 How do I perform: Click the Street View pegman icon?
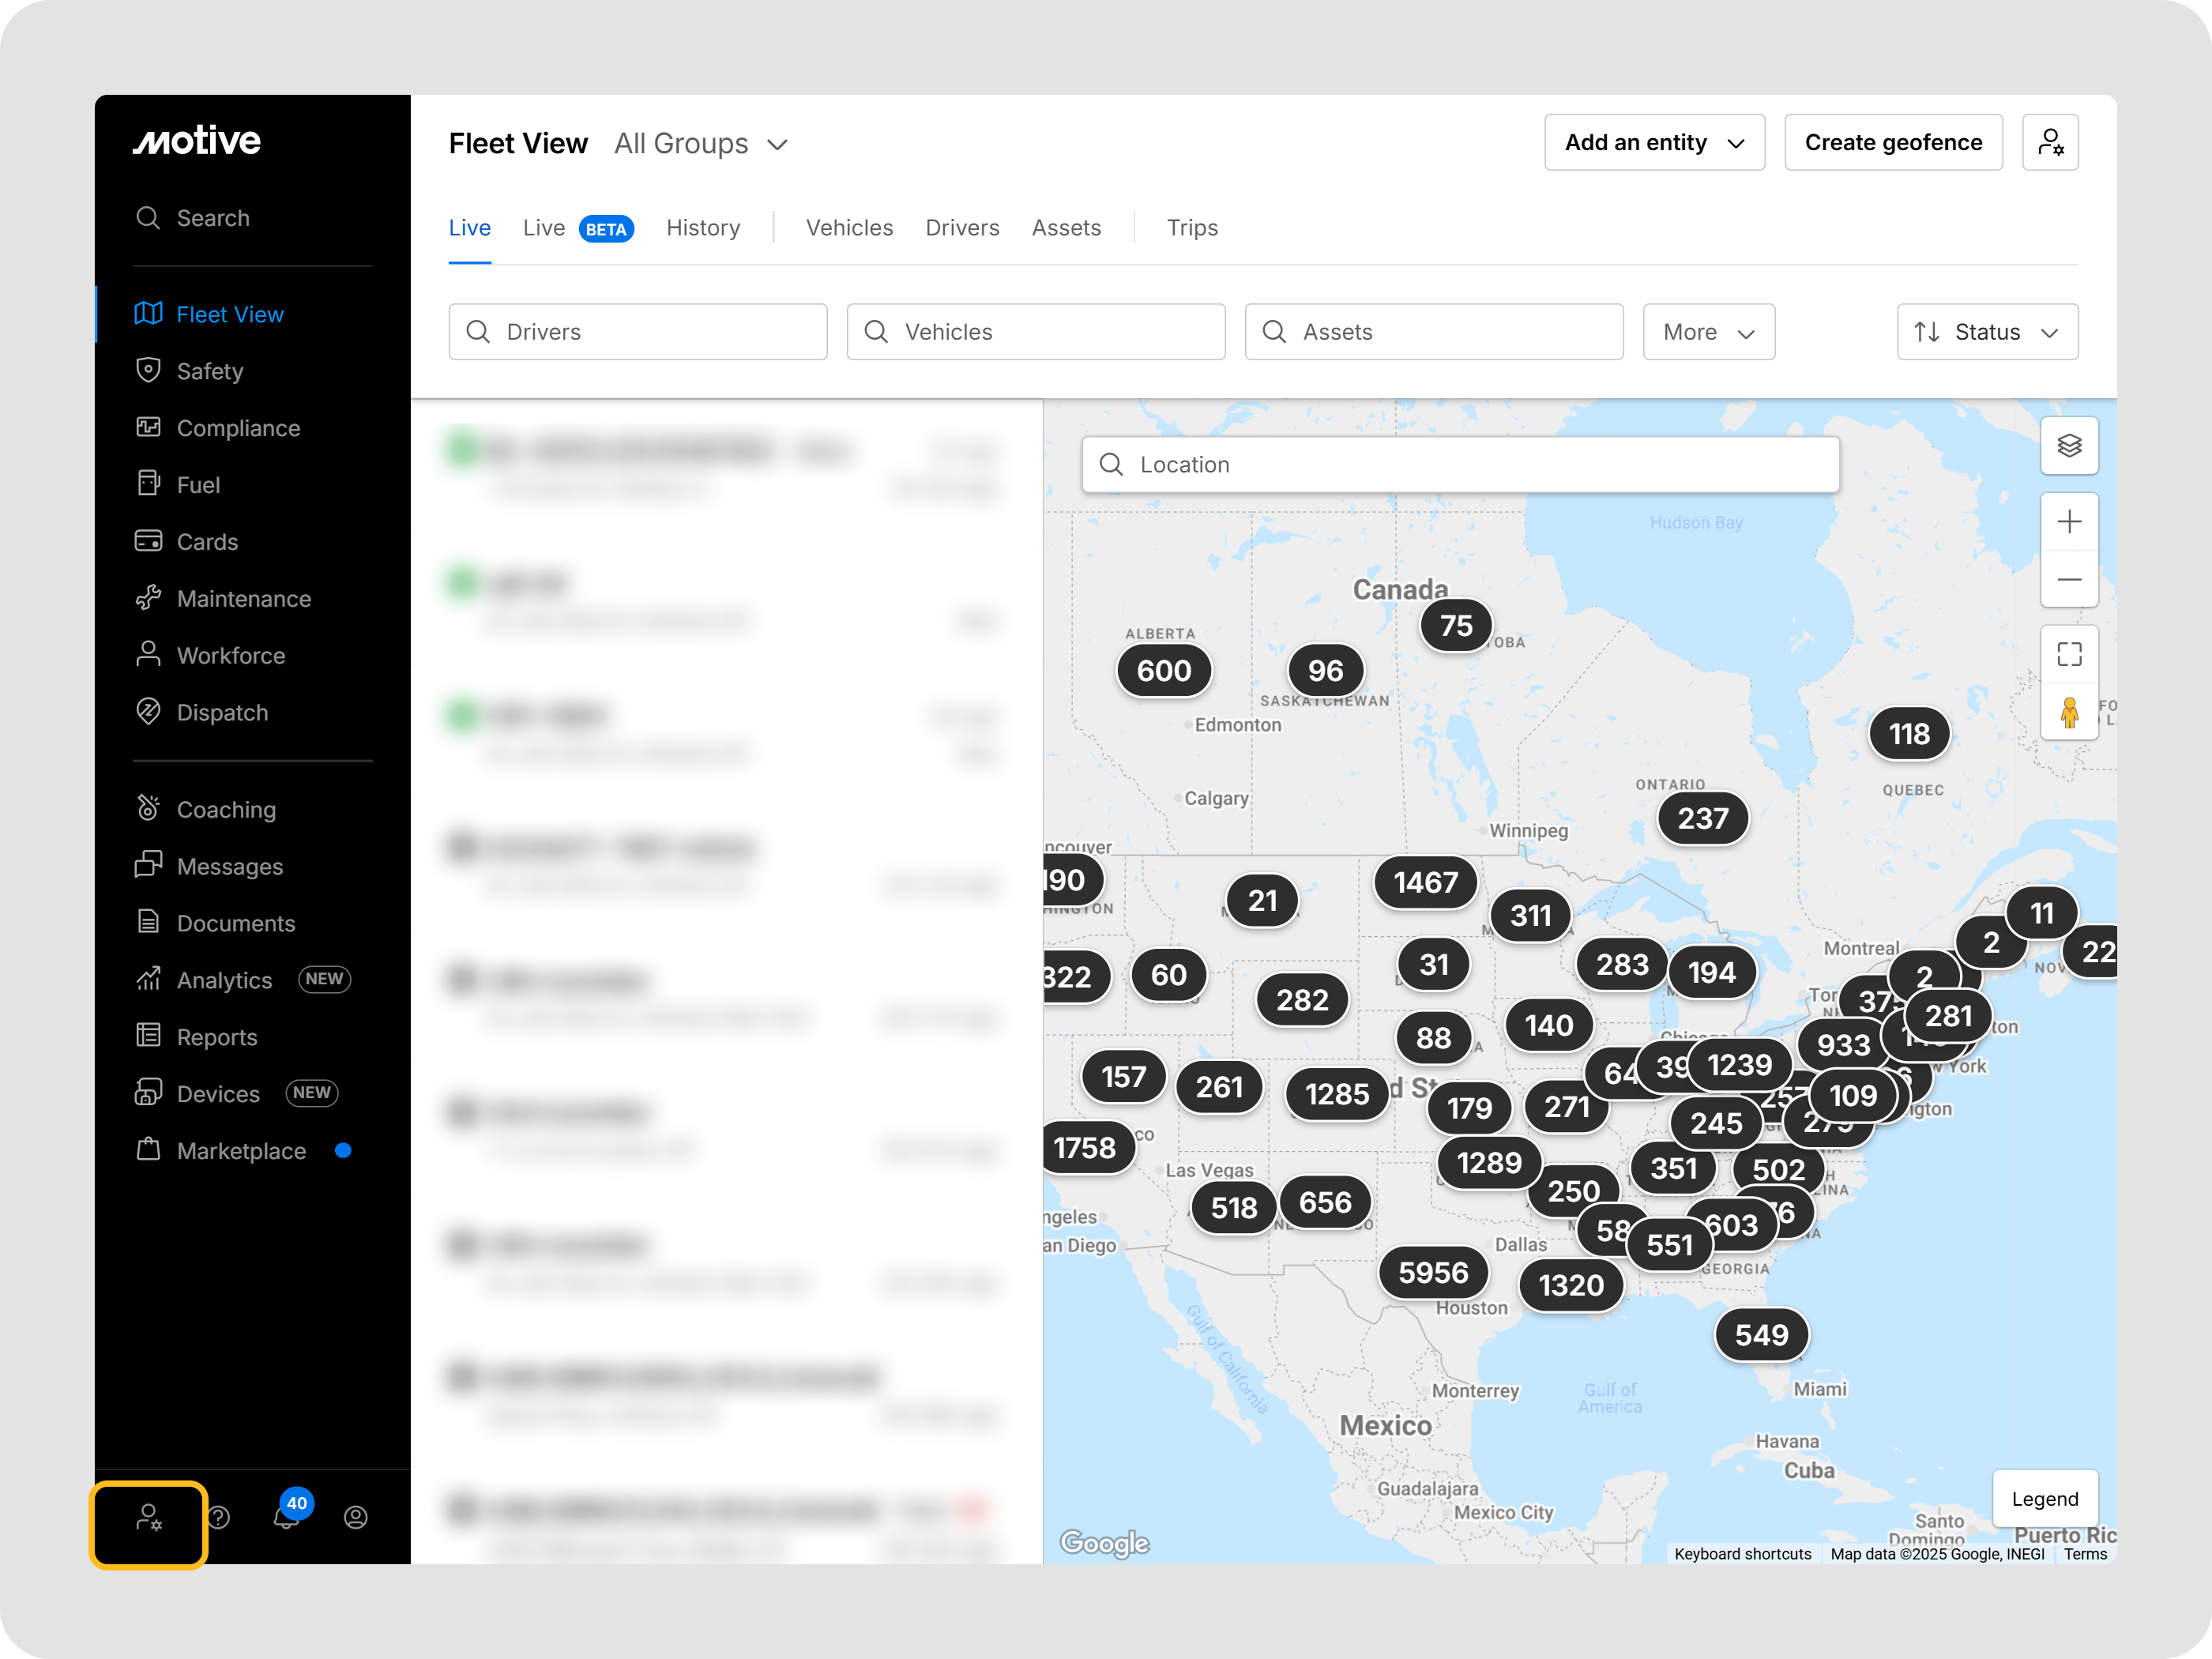coord(2068,712)
